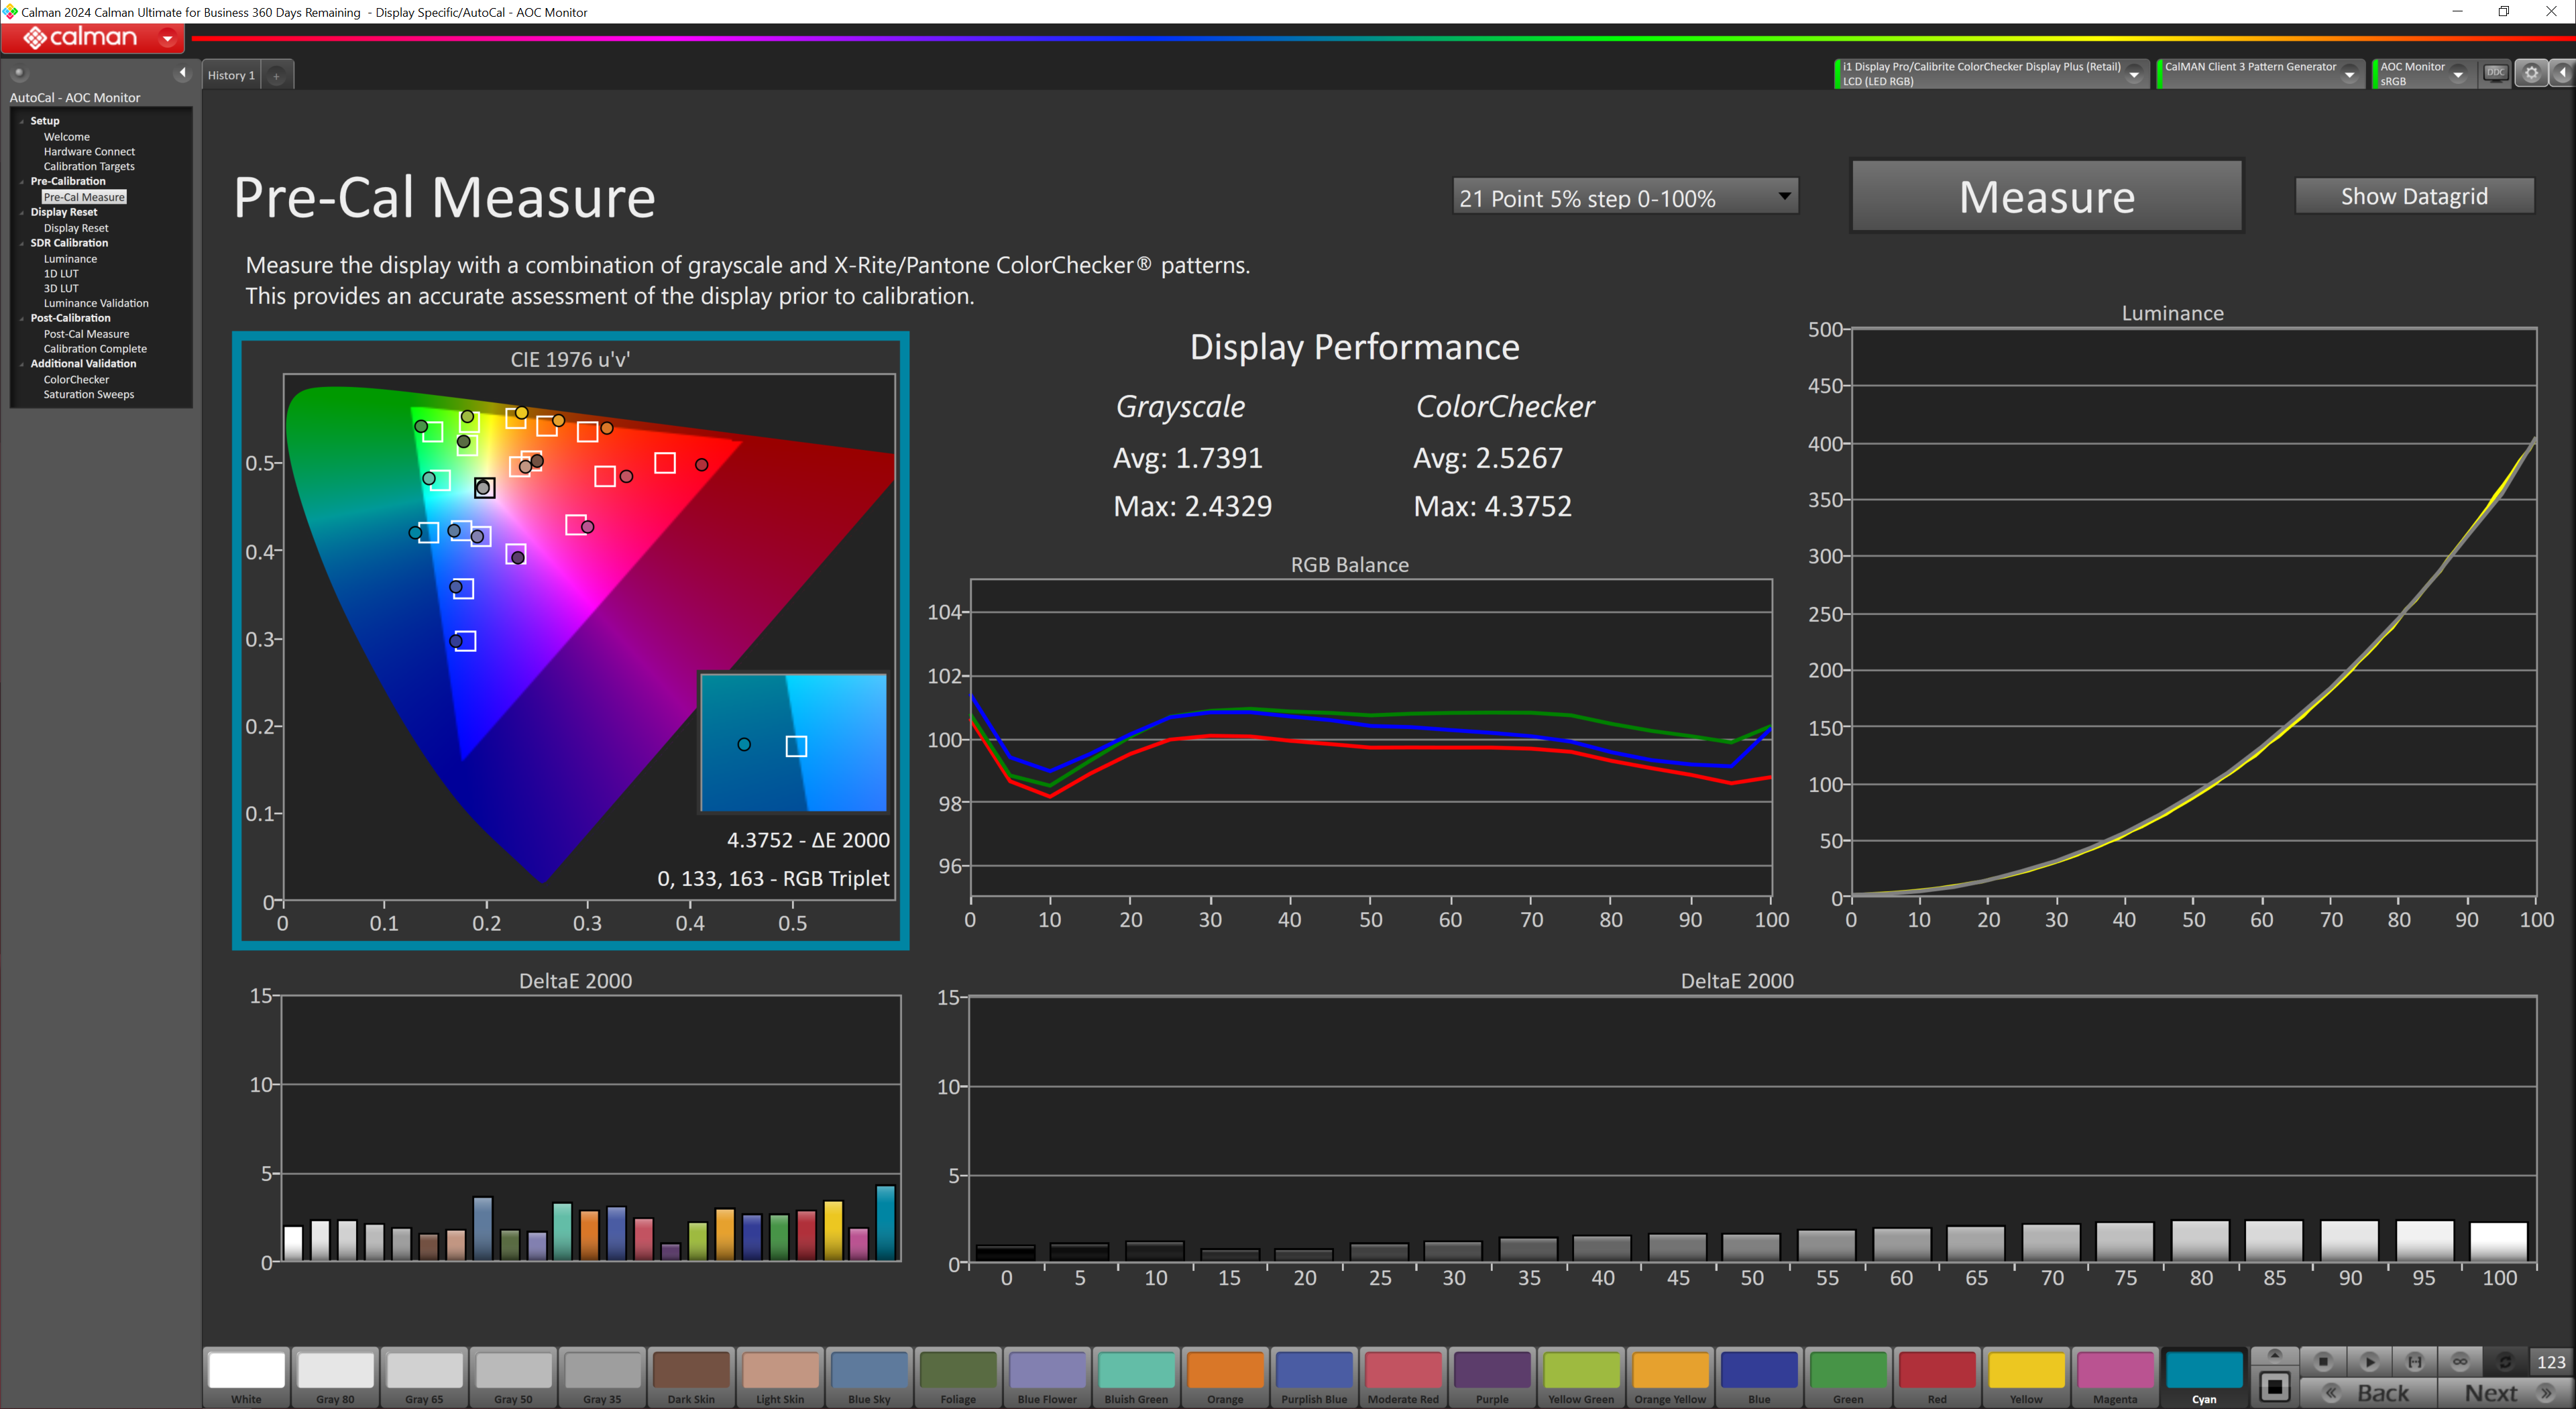Expand the i1 Display Pro meter dropdown

[x=2134, y=74]
